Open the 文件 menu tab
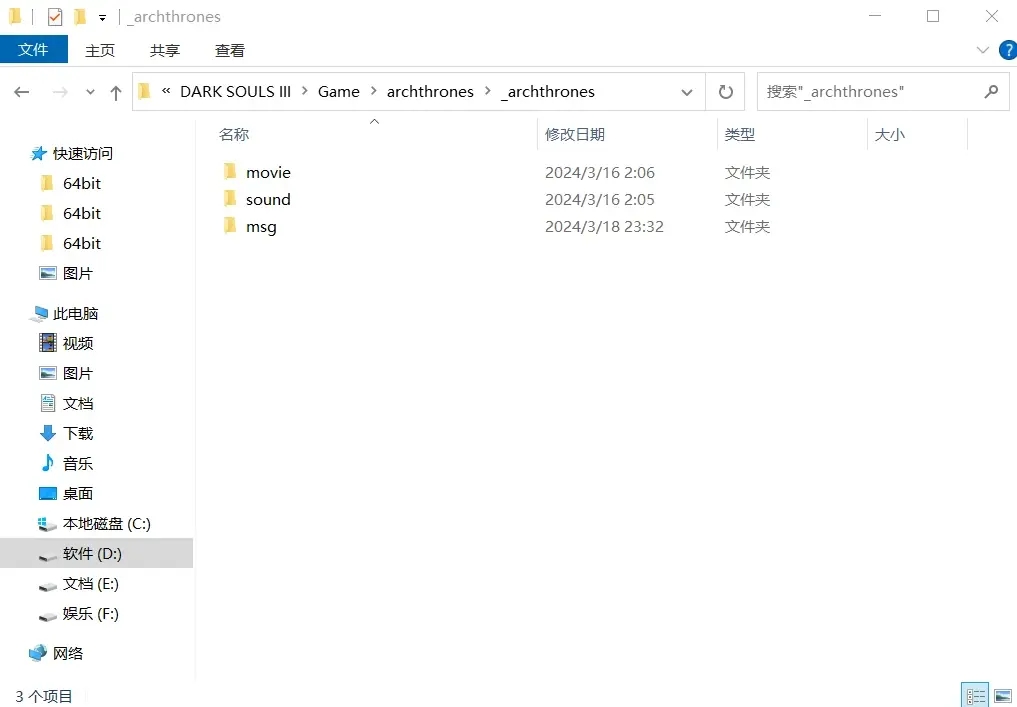This screenshot has height=707, width=1017. click(x=34, y=50)
